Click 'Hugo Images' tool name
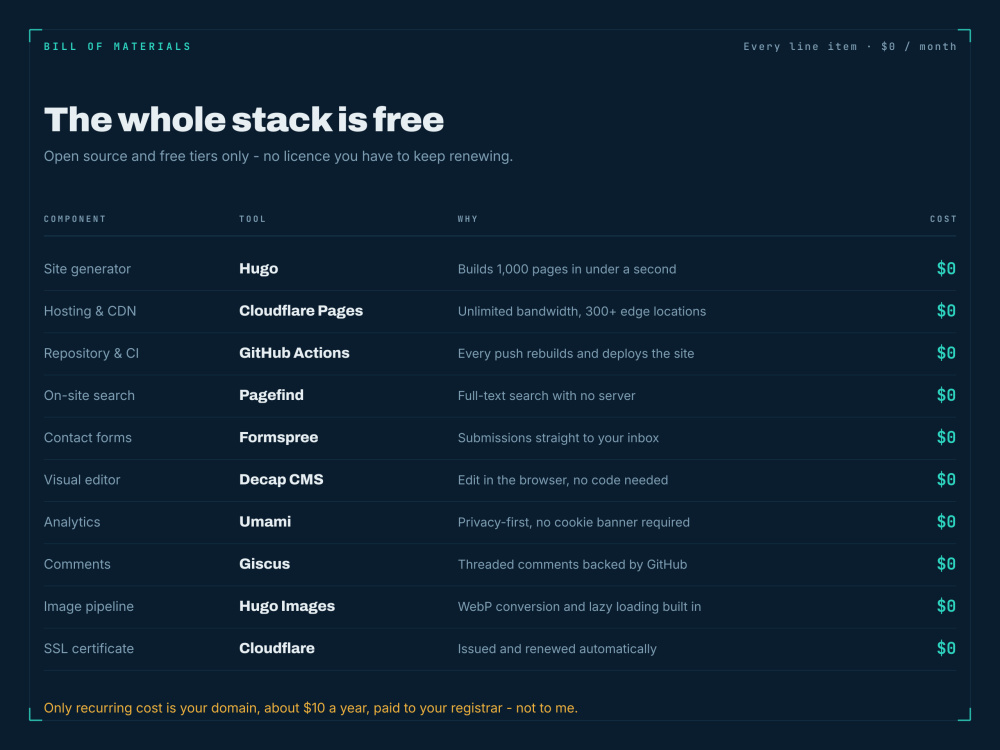Image resolution: width=1000 pixels, height=750 pixels. click(x=287, y=606)
